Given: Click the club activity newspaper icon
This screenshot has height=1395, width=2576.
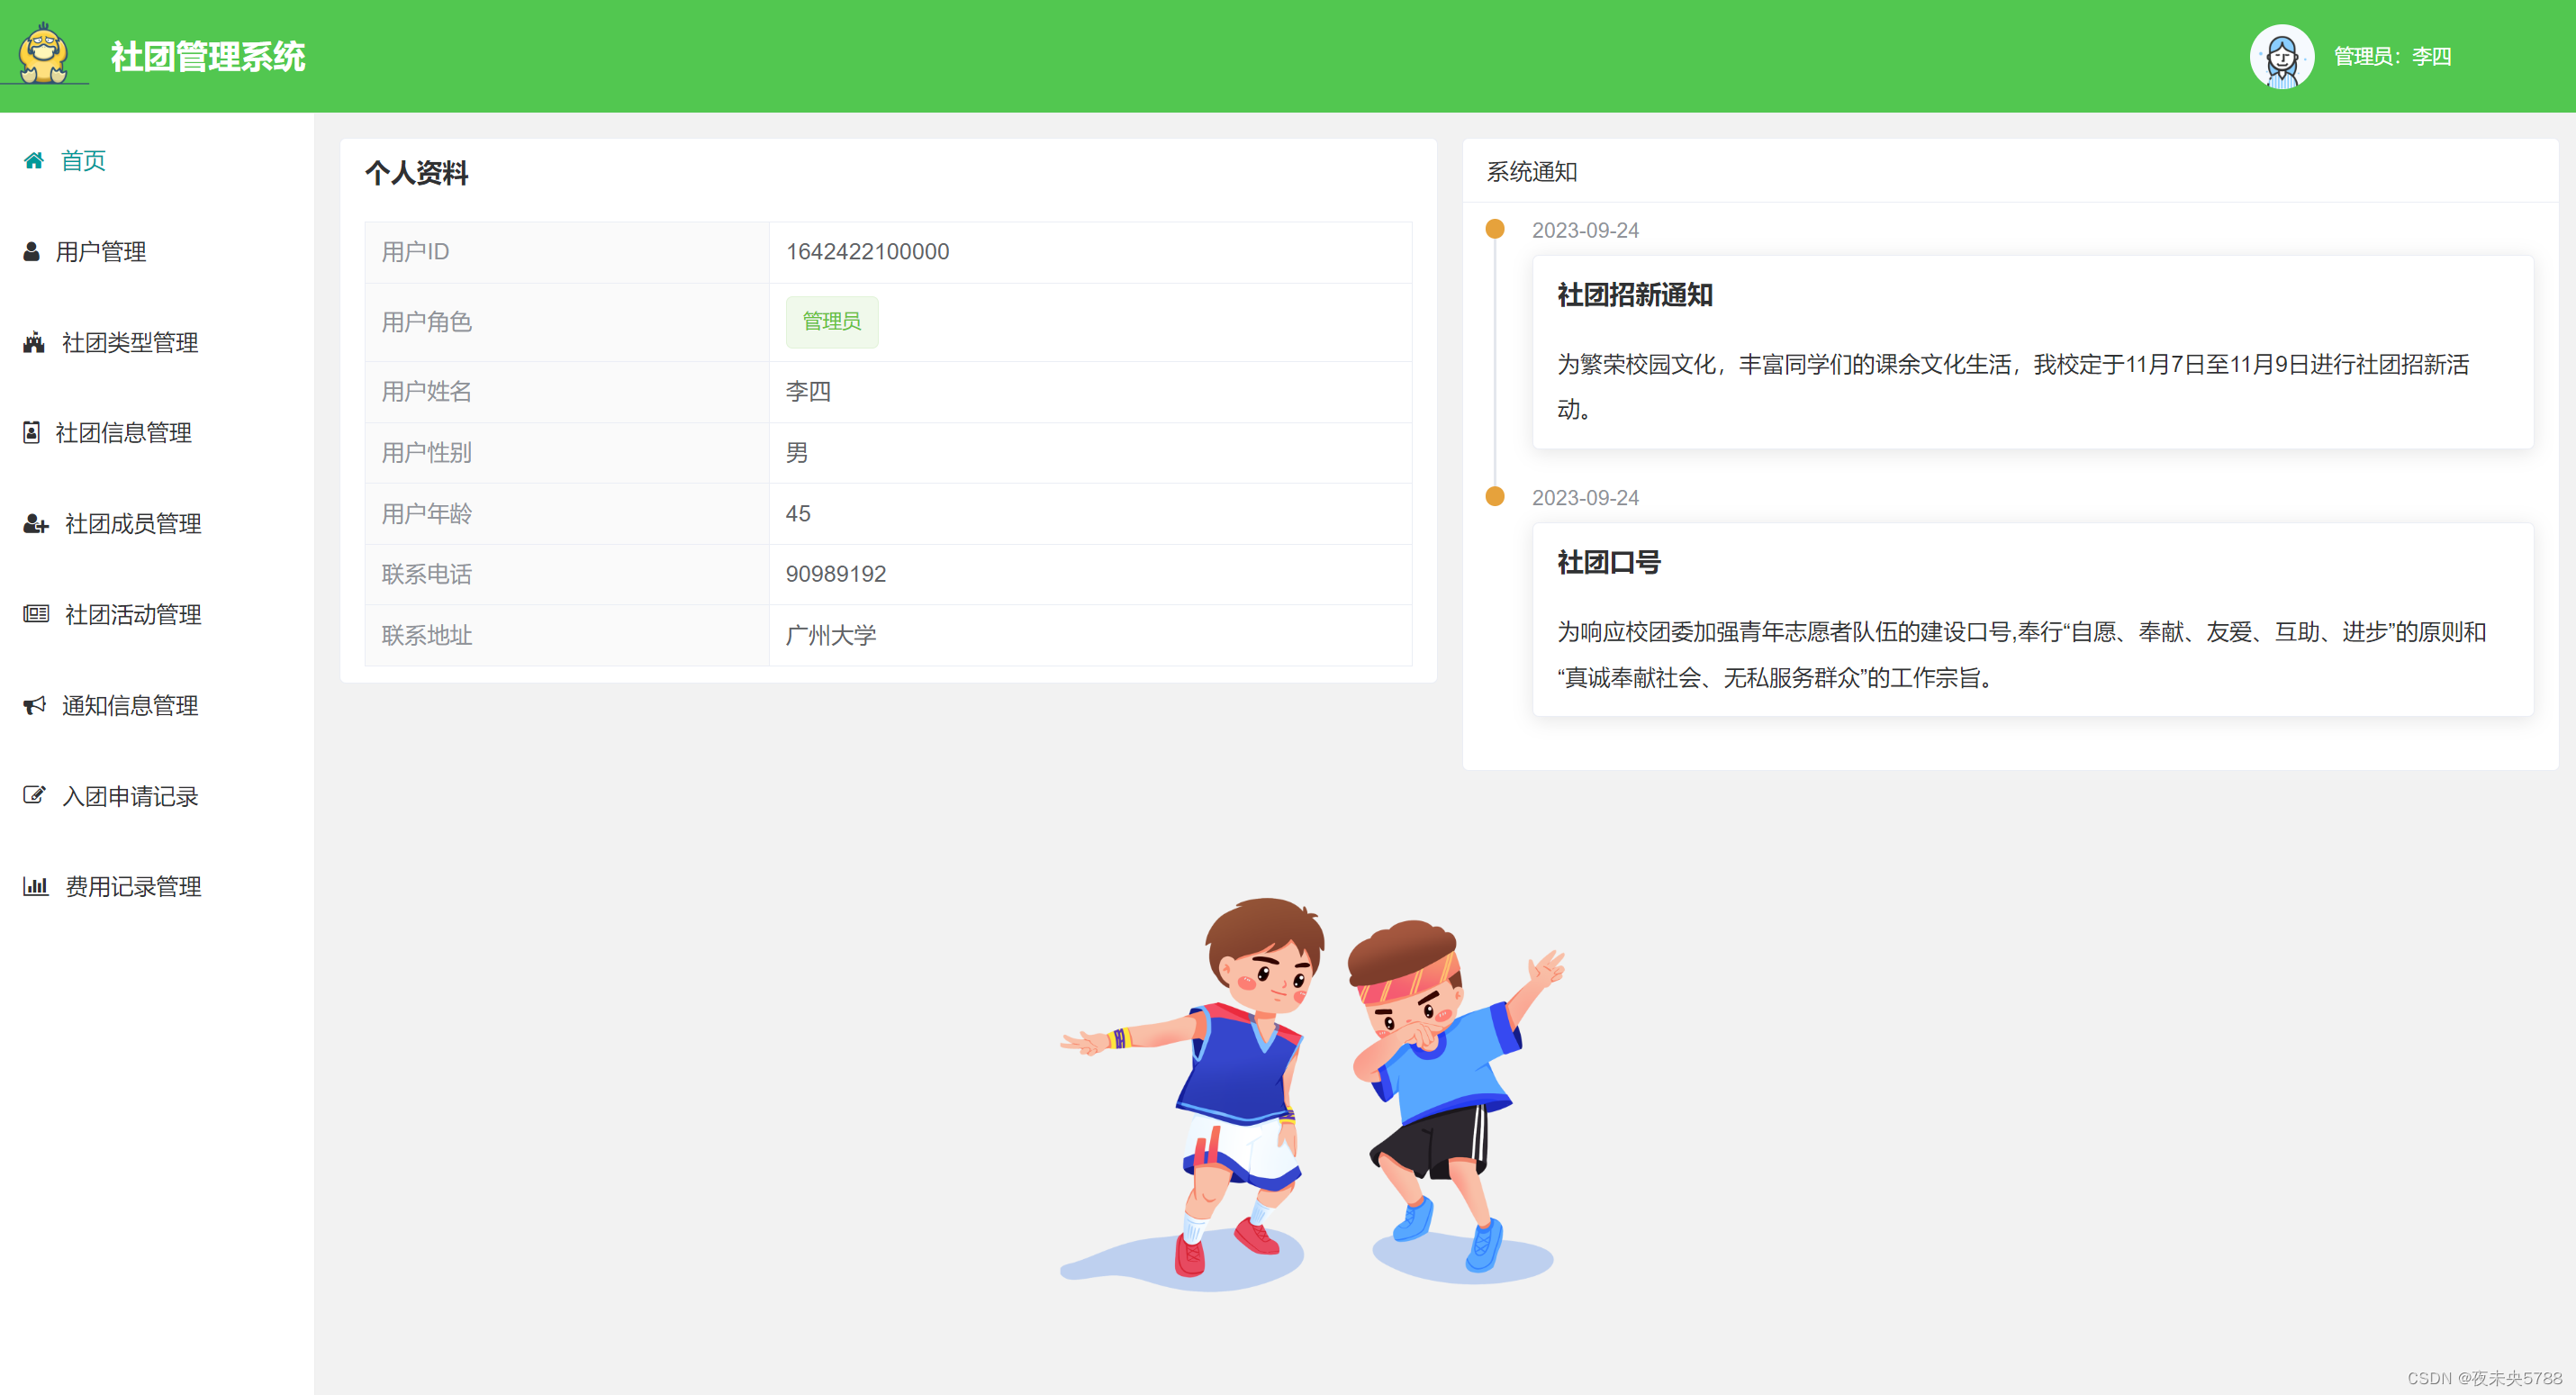Looking at the screenshot, I should tap(36, 614).
